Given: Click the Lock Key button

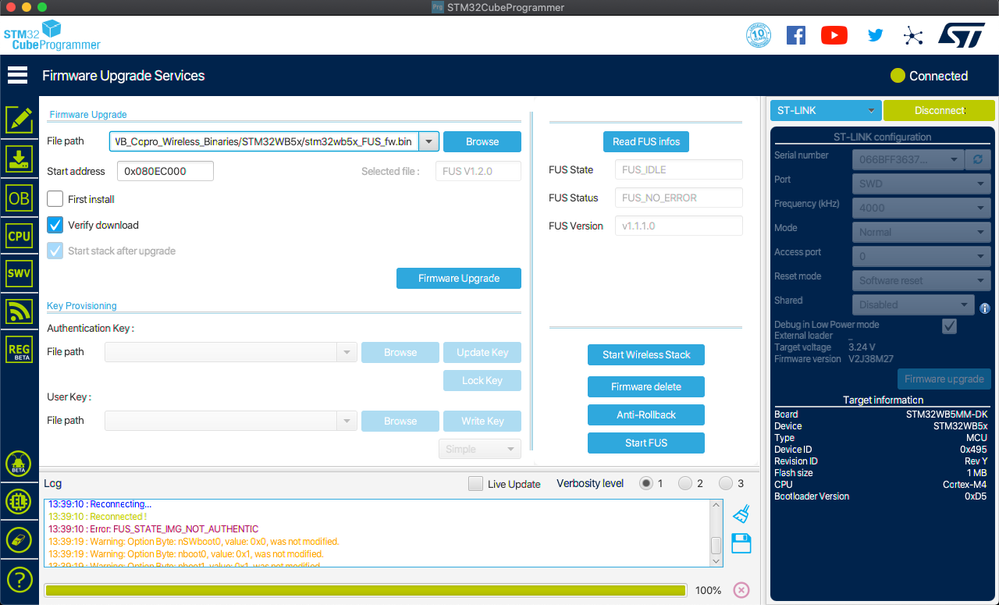Looking at the screenshot, I should (482, 380).
